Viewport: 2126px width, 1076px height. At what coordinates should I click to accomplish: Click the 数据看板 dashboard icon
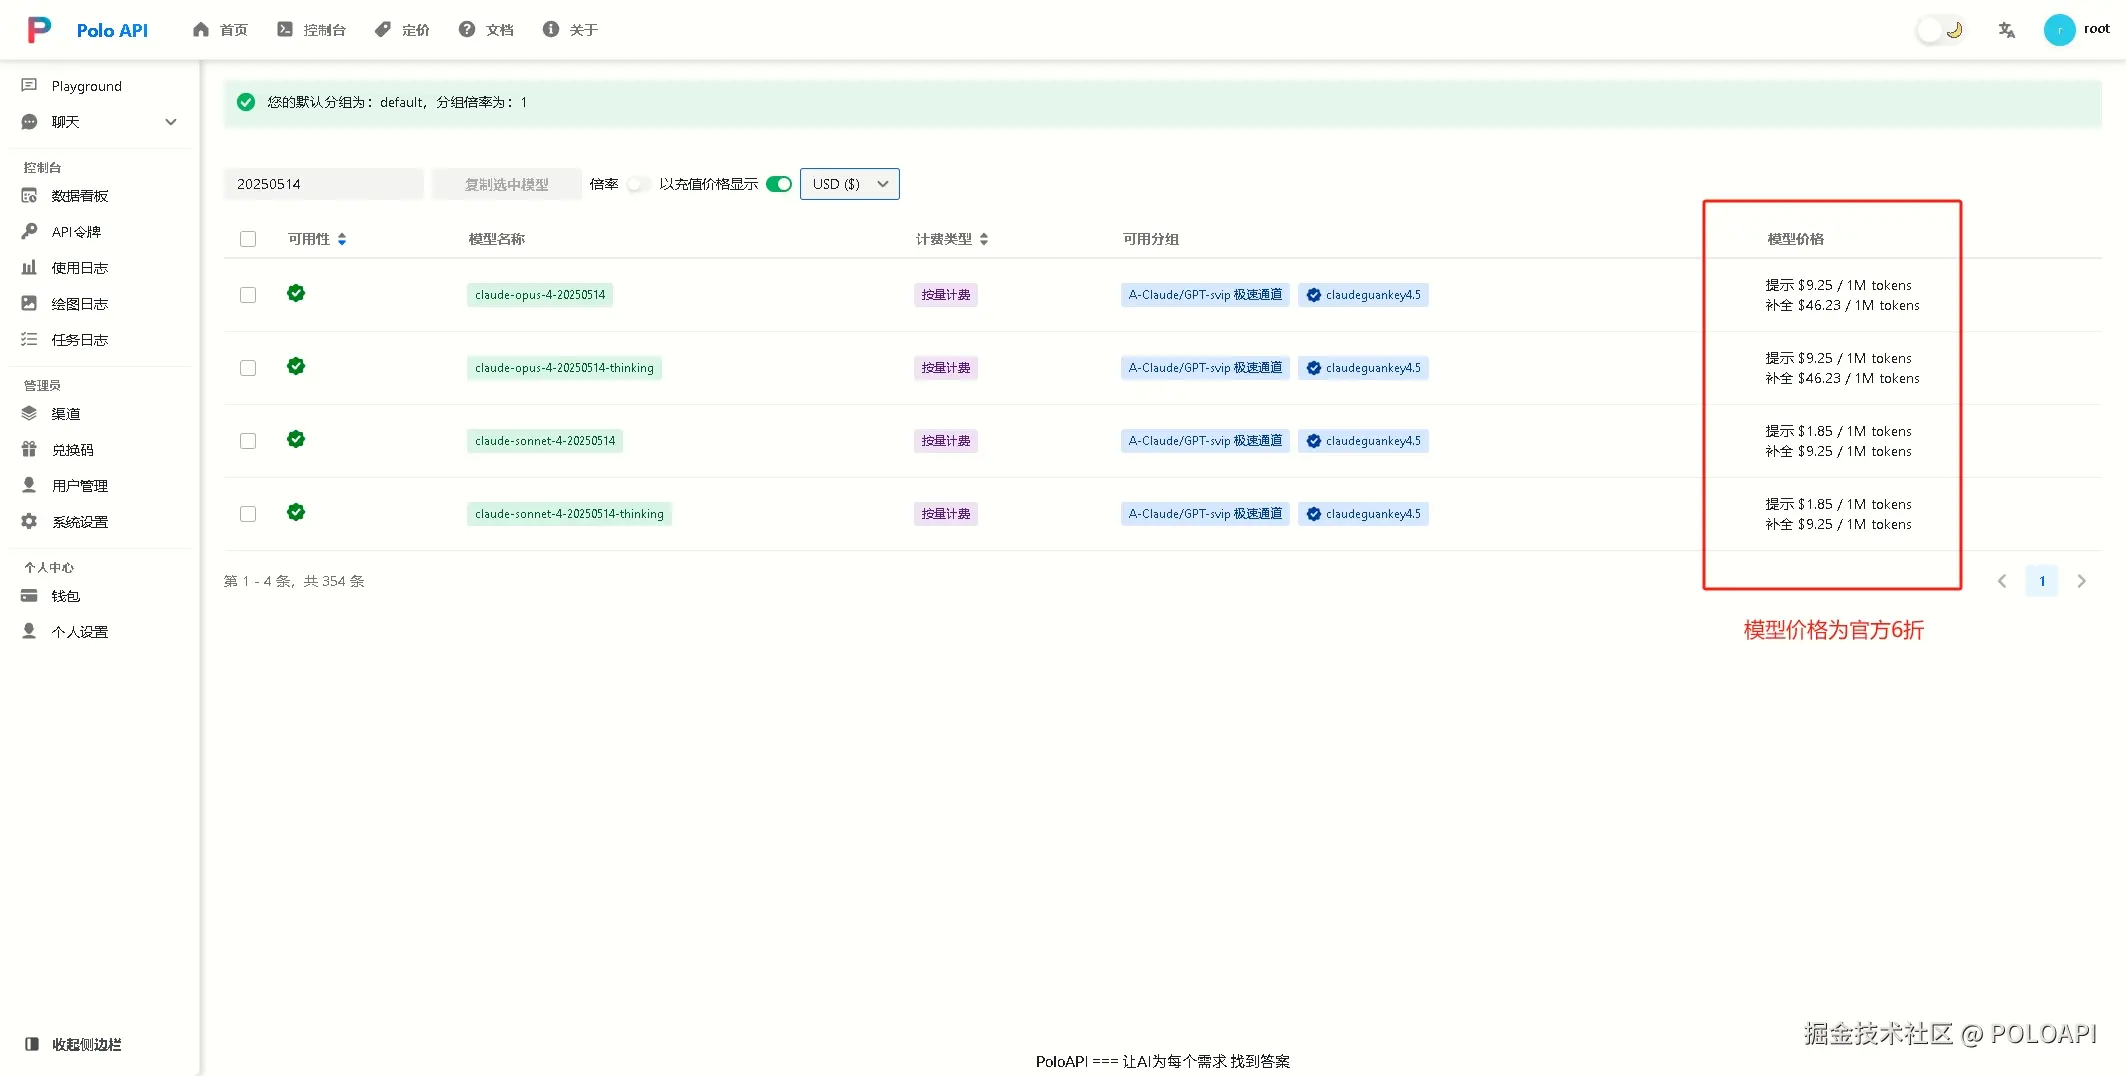click(29, 196)
